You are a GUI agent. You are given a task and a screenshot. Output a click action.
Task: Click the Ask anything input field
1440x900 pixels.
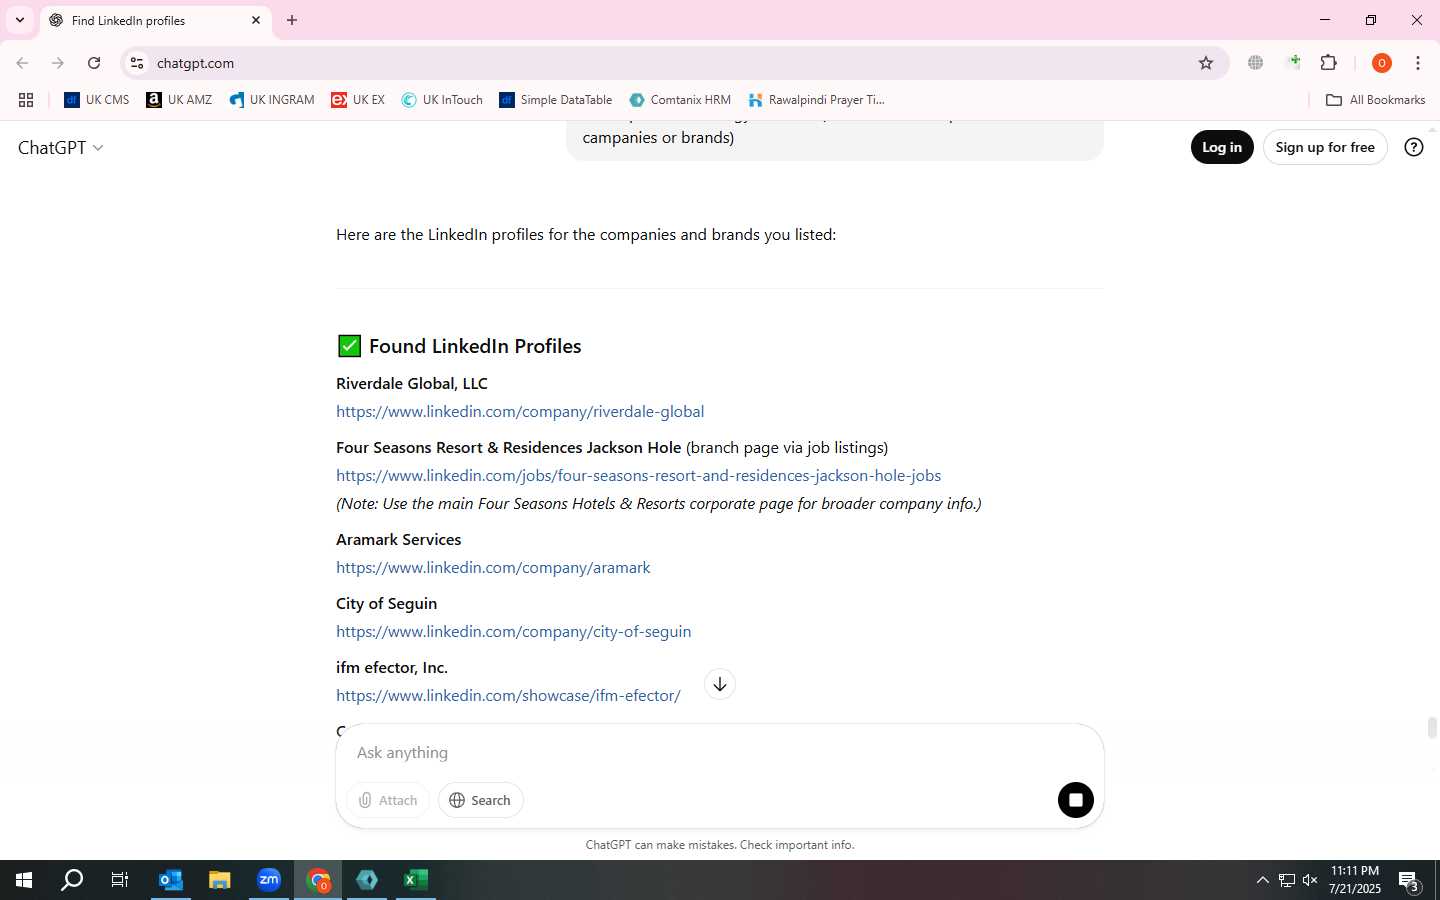[x=720, y=753]
